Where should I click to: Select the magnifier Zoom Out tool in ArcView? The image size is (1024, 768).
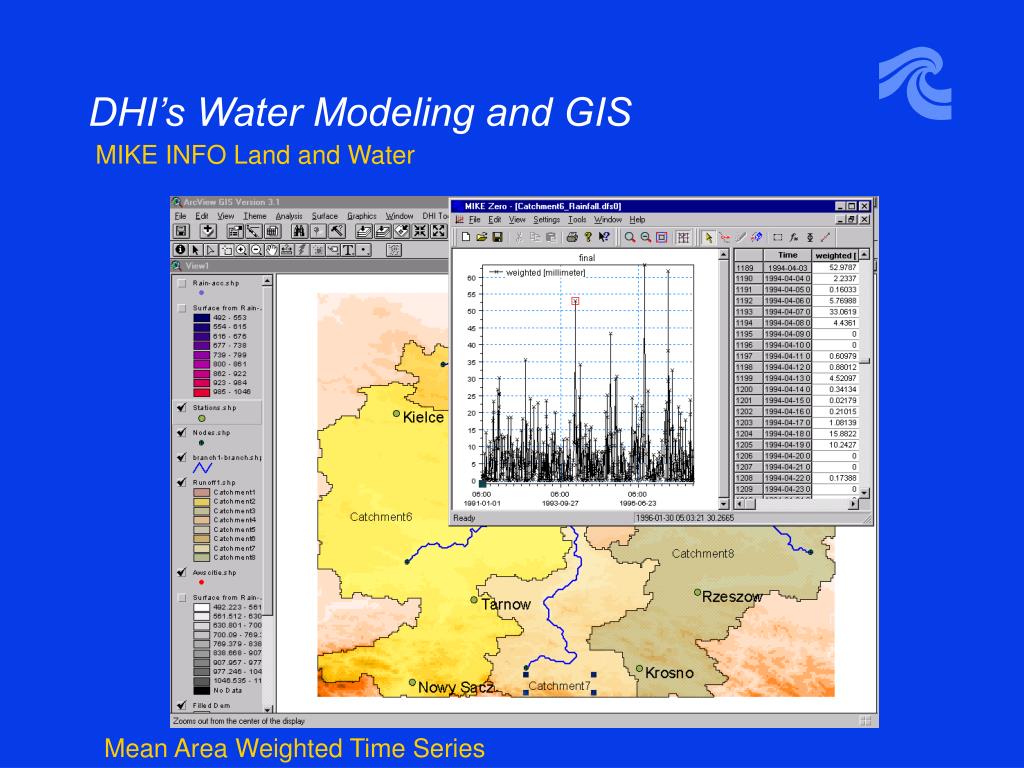pos(257,249)
